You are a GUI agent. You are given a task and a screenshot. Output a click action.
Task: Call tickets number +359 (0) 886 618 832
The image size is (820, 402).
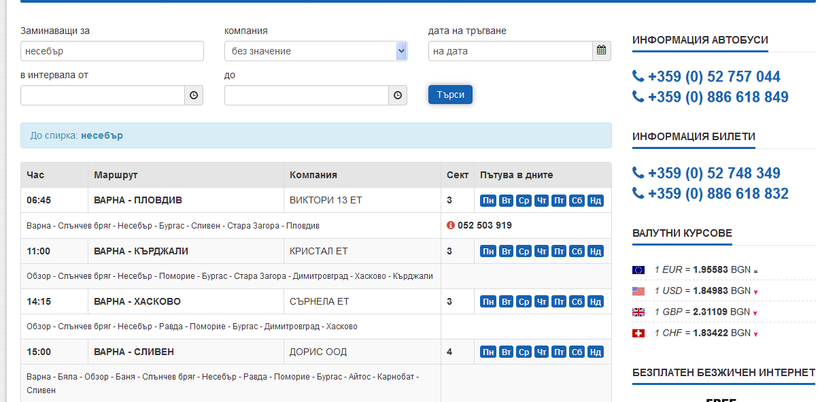coord(717,194)
